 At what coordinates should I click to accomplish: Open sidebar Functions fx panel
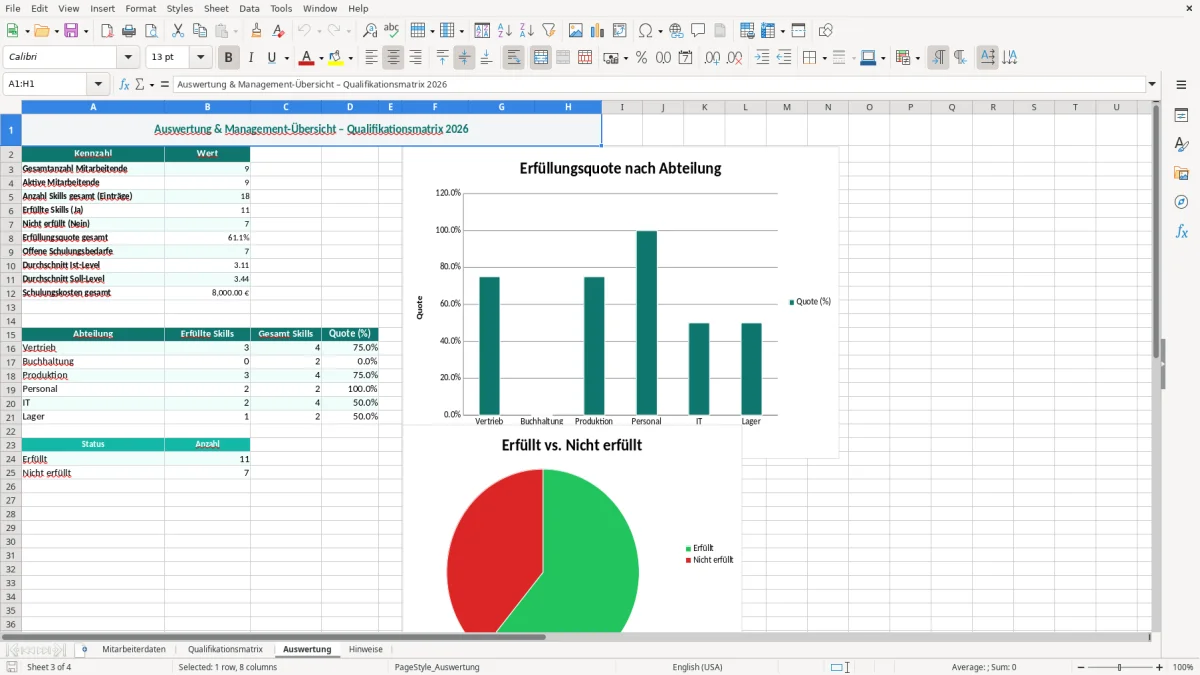(x=1181, y=232)
